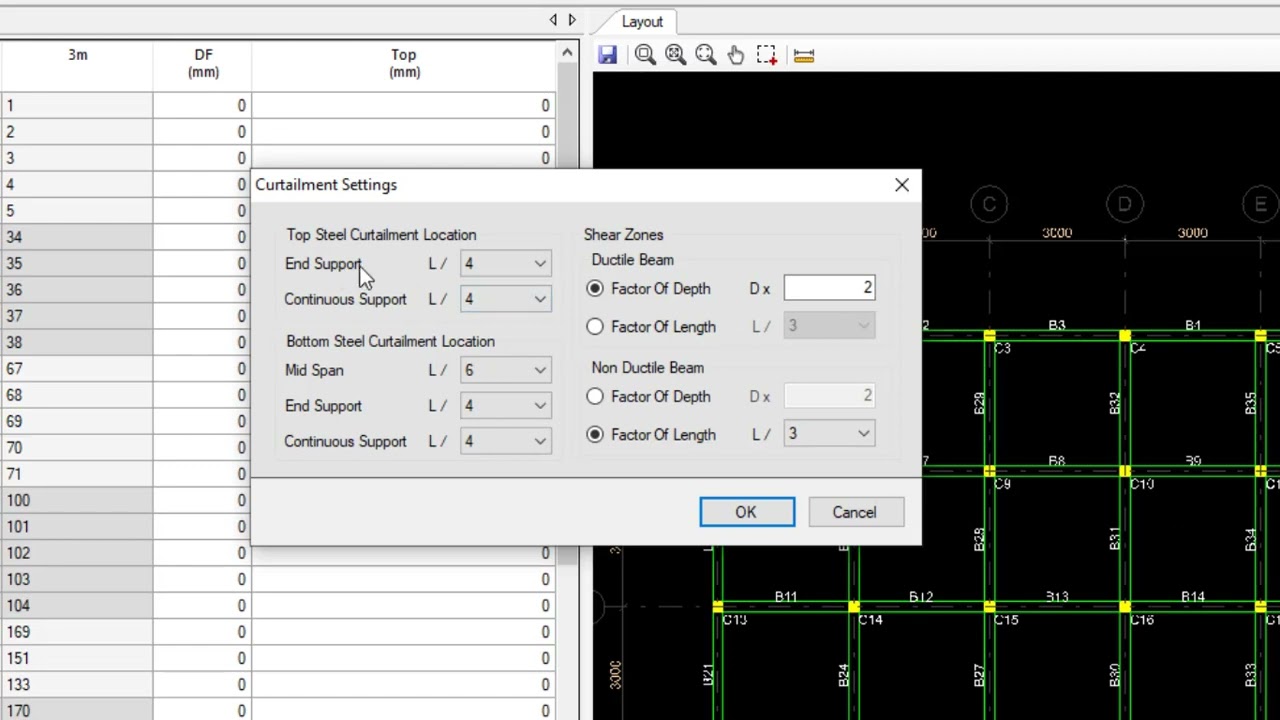Image resolution: width=1280 pixels, height=720 pixels.
Task: Select row 67 in beam table
Action: (x=76, y=369)
